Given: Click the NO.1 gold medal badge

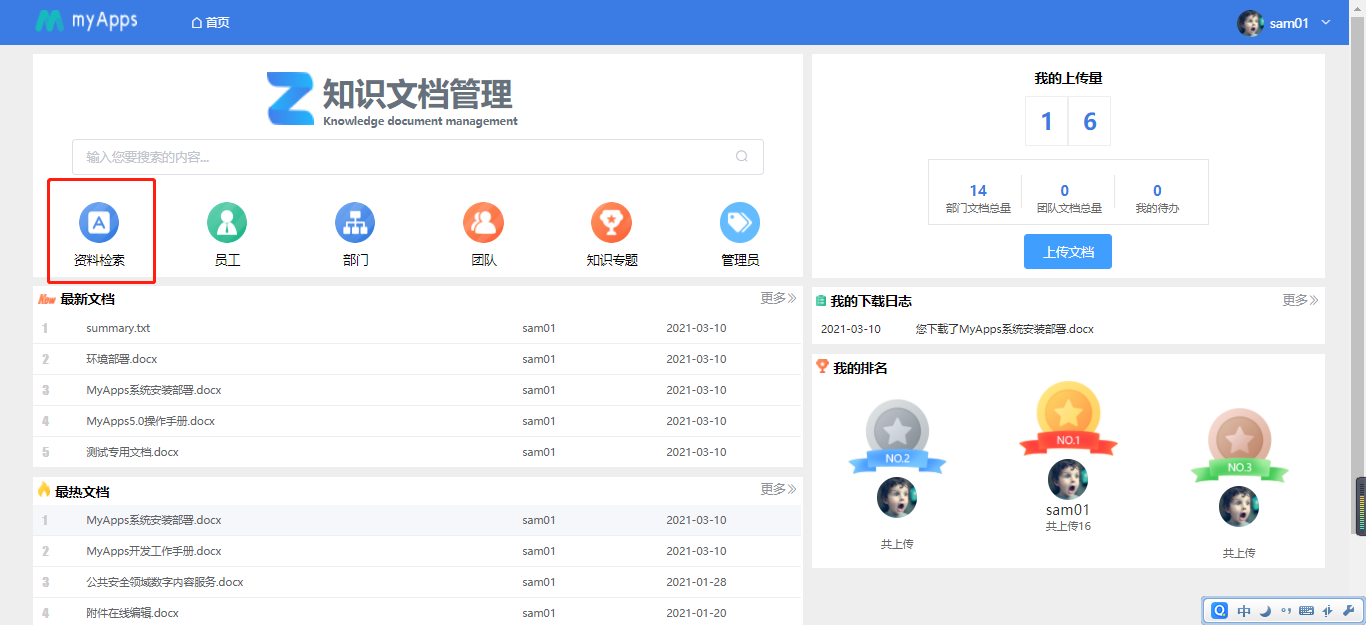Looking at the screenshot, I should [1068, 418].
